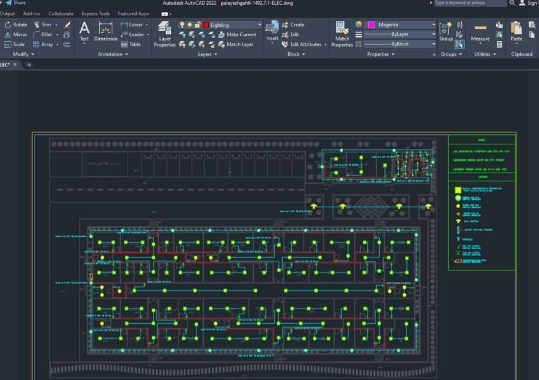Click the magenta object color swatch

coord(371,25)
